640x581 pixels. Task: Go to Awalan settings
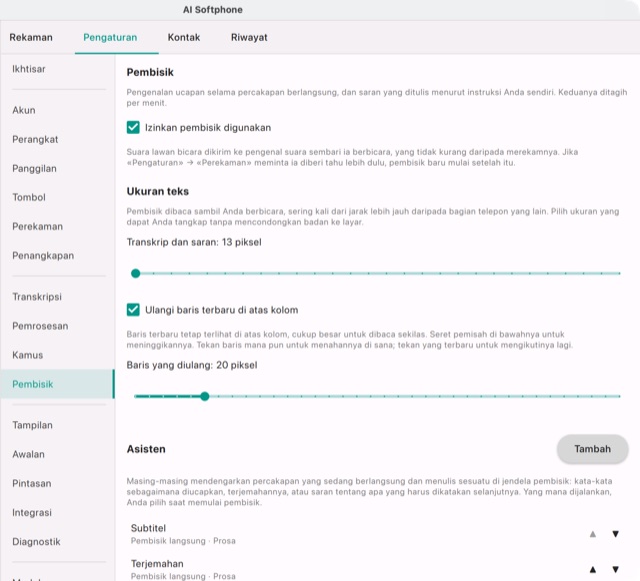pyautogui.click(x=57, y=454)
